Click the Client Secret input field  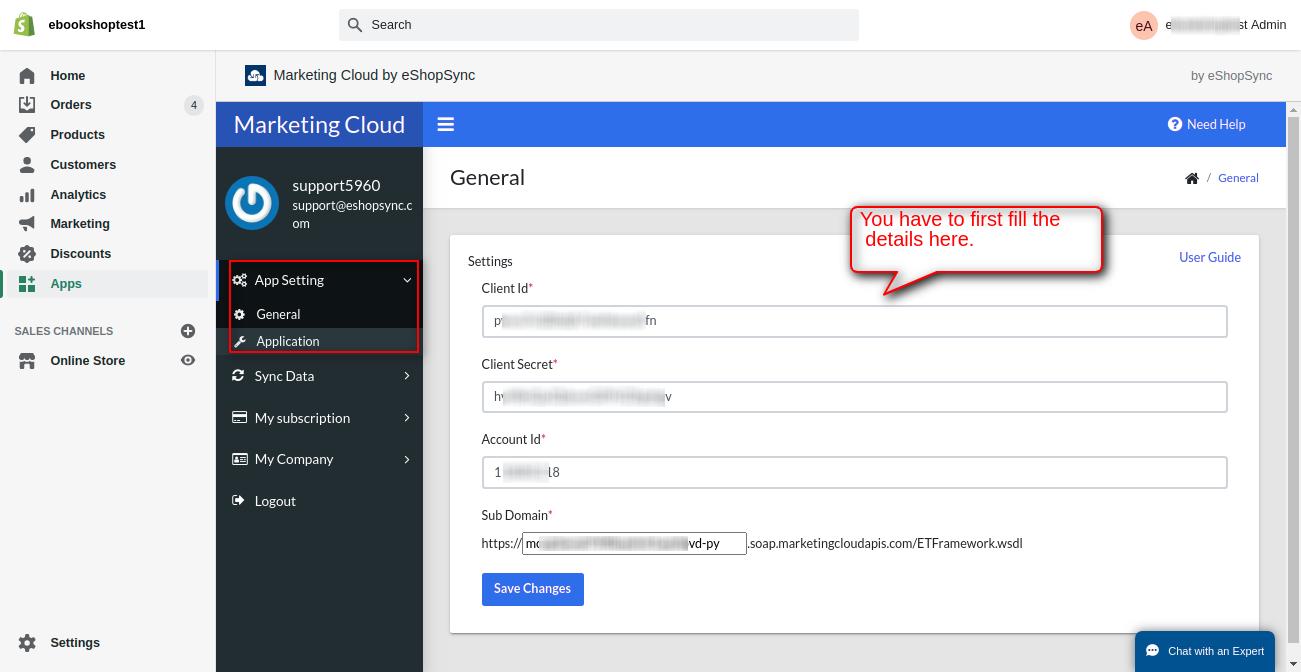[x=854, y=397]
